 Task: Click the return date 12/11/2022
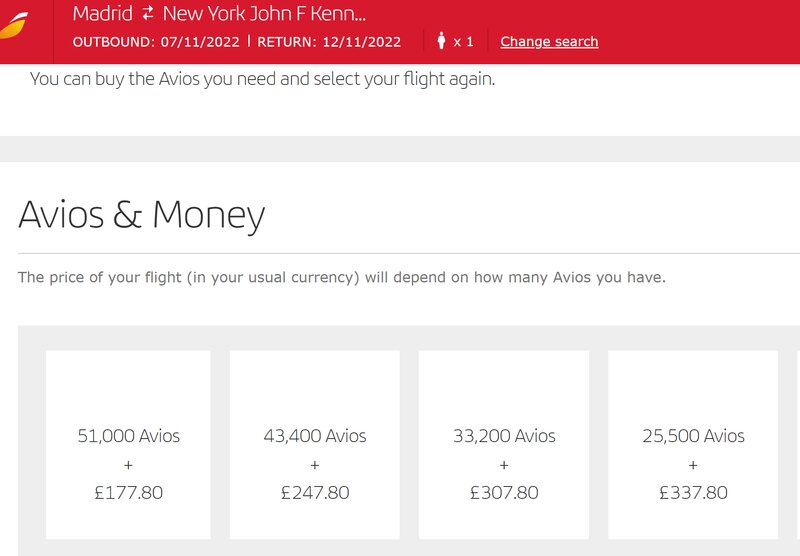coord(362,42)
